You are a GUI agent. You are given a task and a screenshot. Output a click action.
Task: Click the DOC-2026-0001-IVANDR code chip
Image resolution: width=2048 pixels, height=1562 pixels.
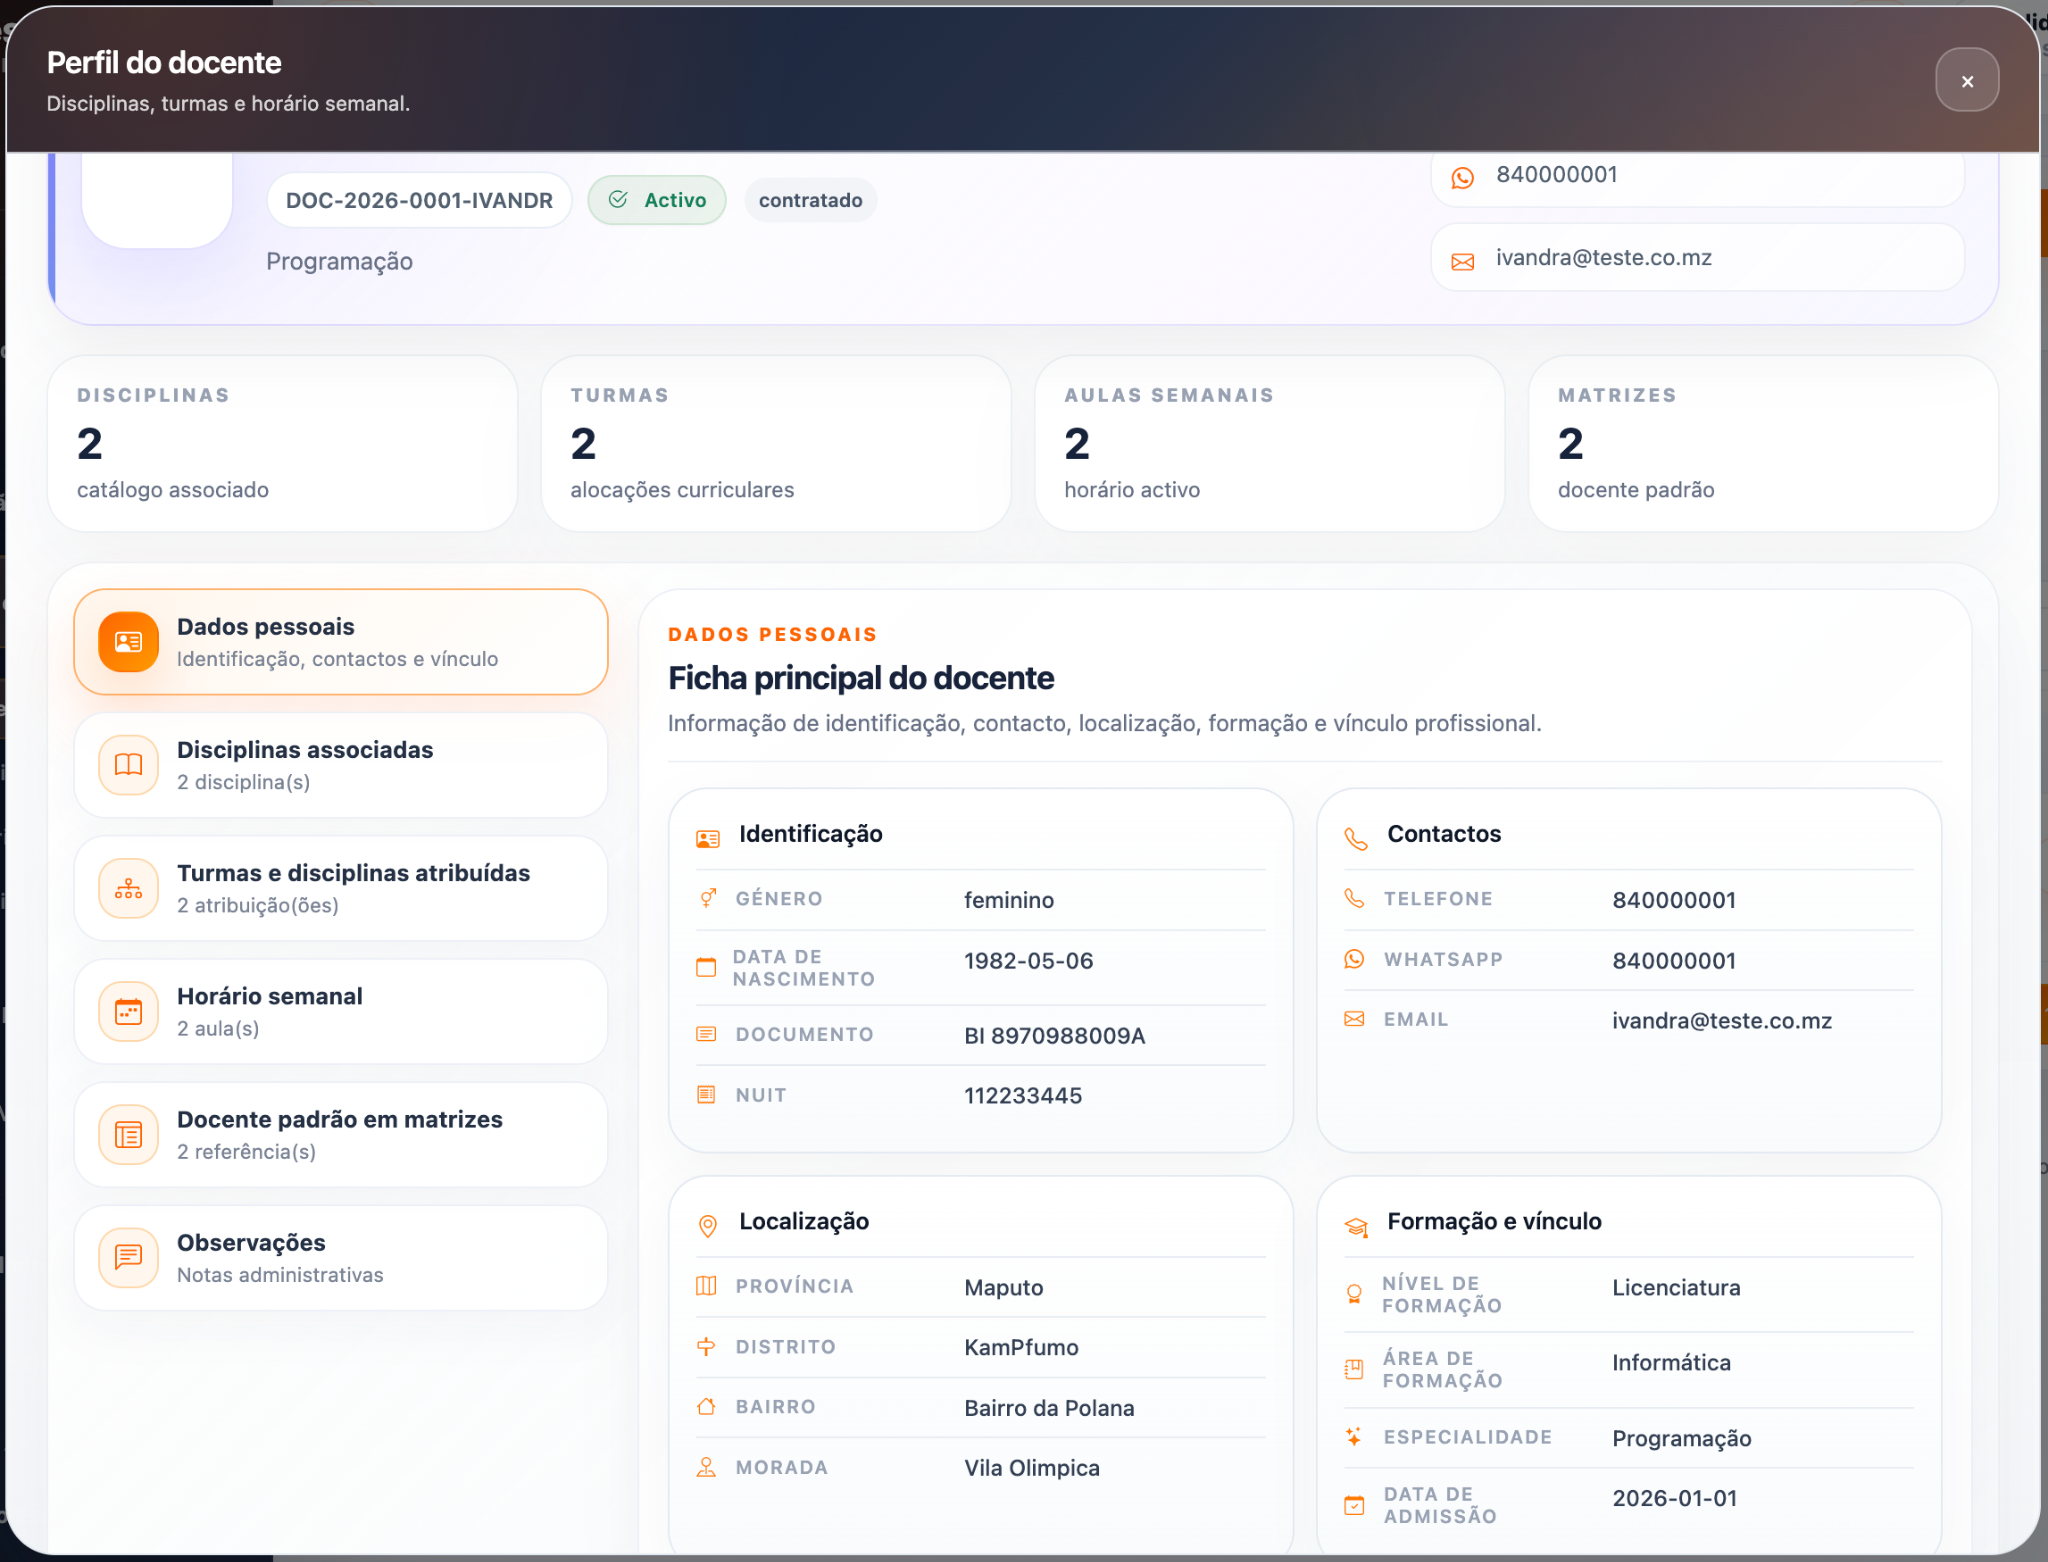(419, 200)
